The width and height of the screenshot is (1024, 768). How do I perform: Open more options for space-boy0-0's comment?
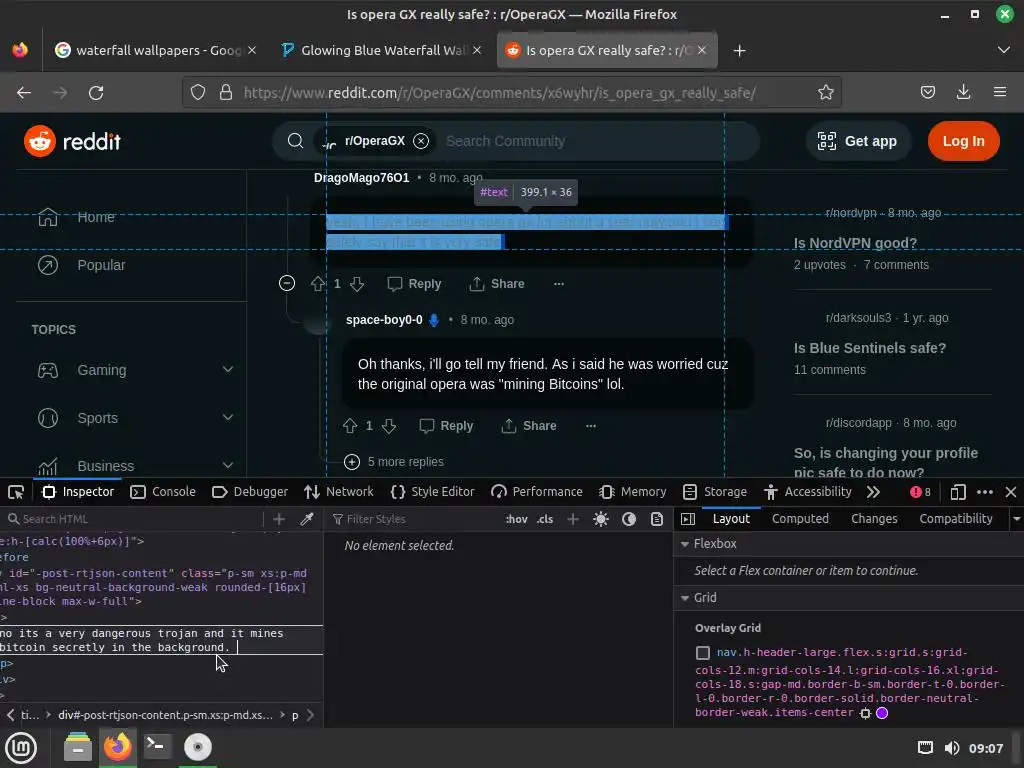click(590, 426)
